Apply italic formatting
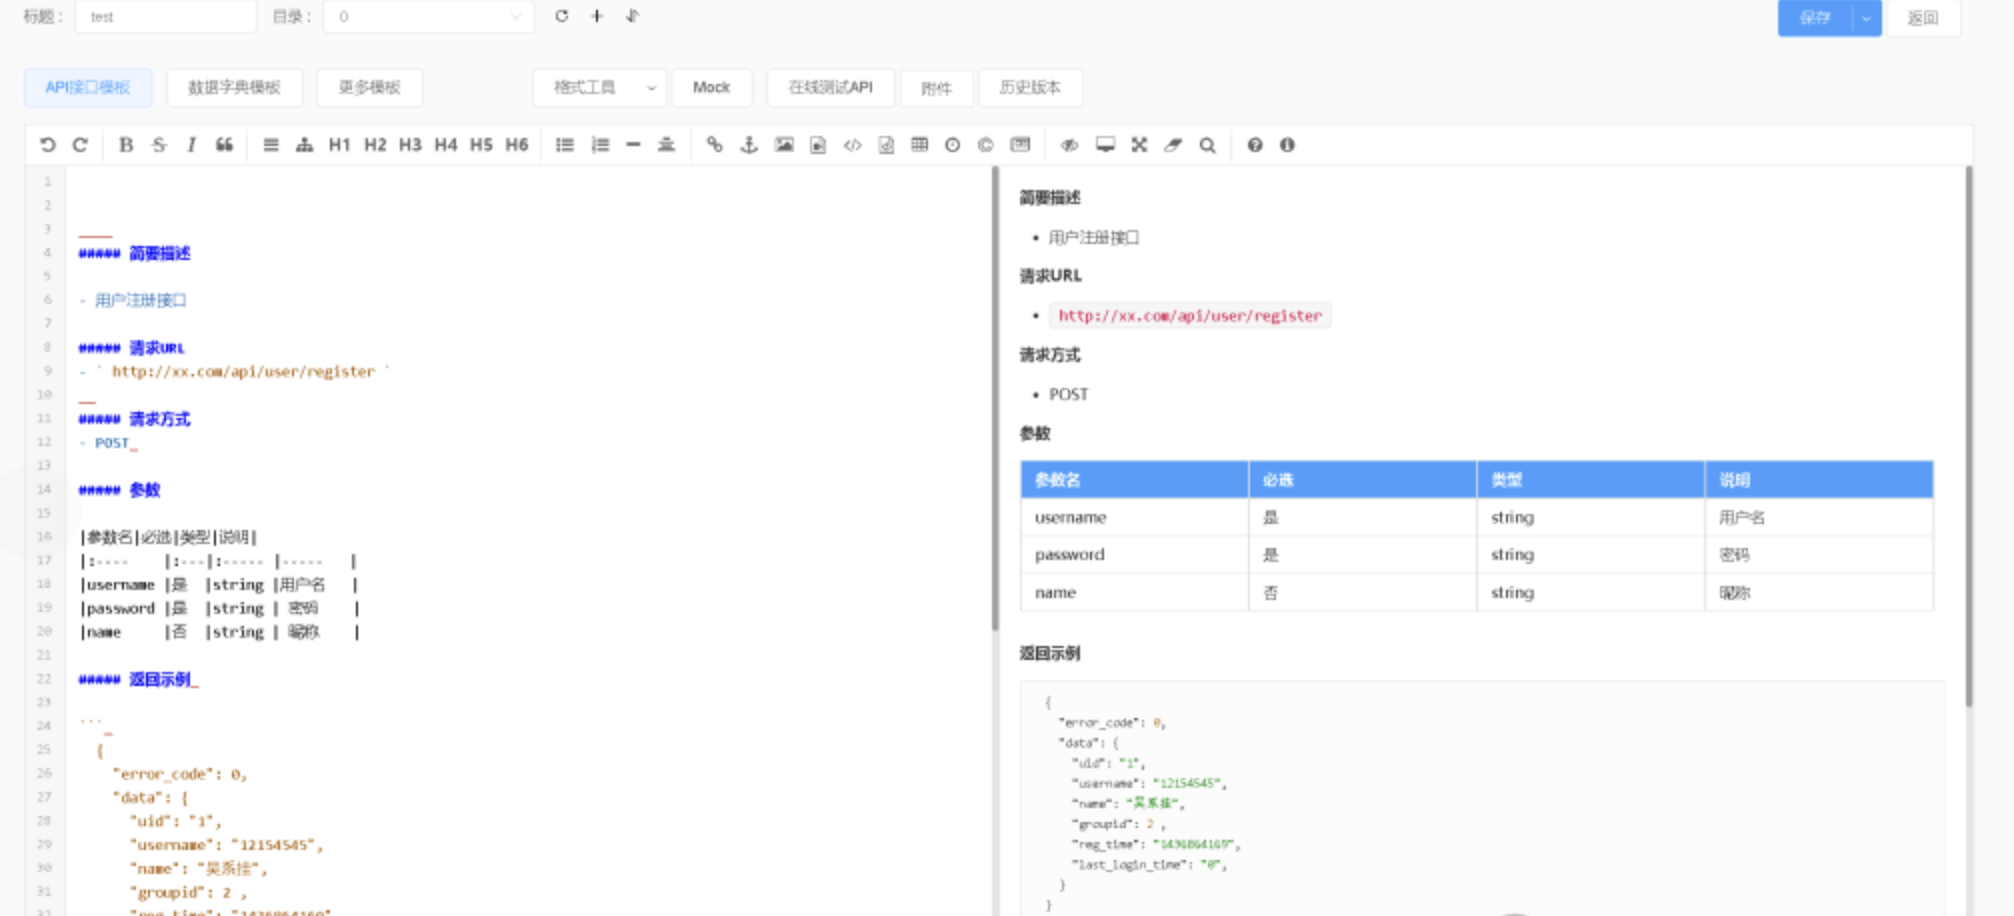 pyautogui.click(x=191, y=145)
